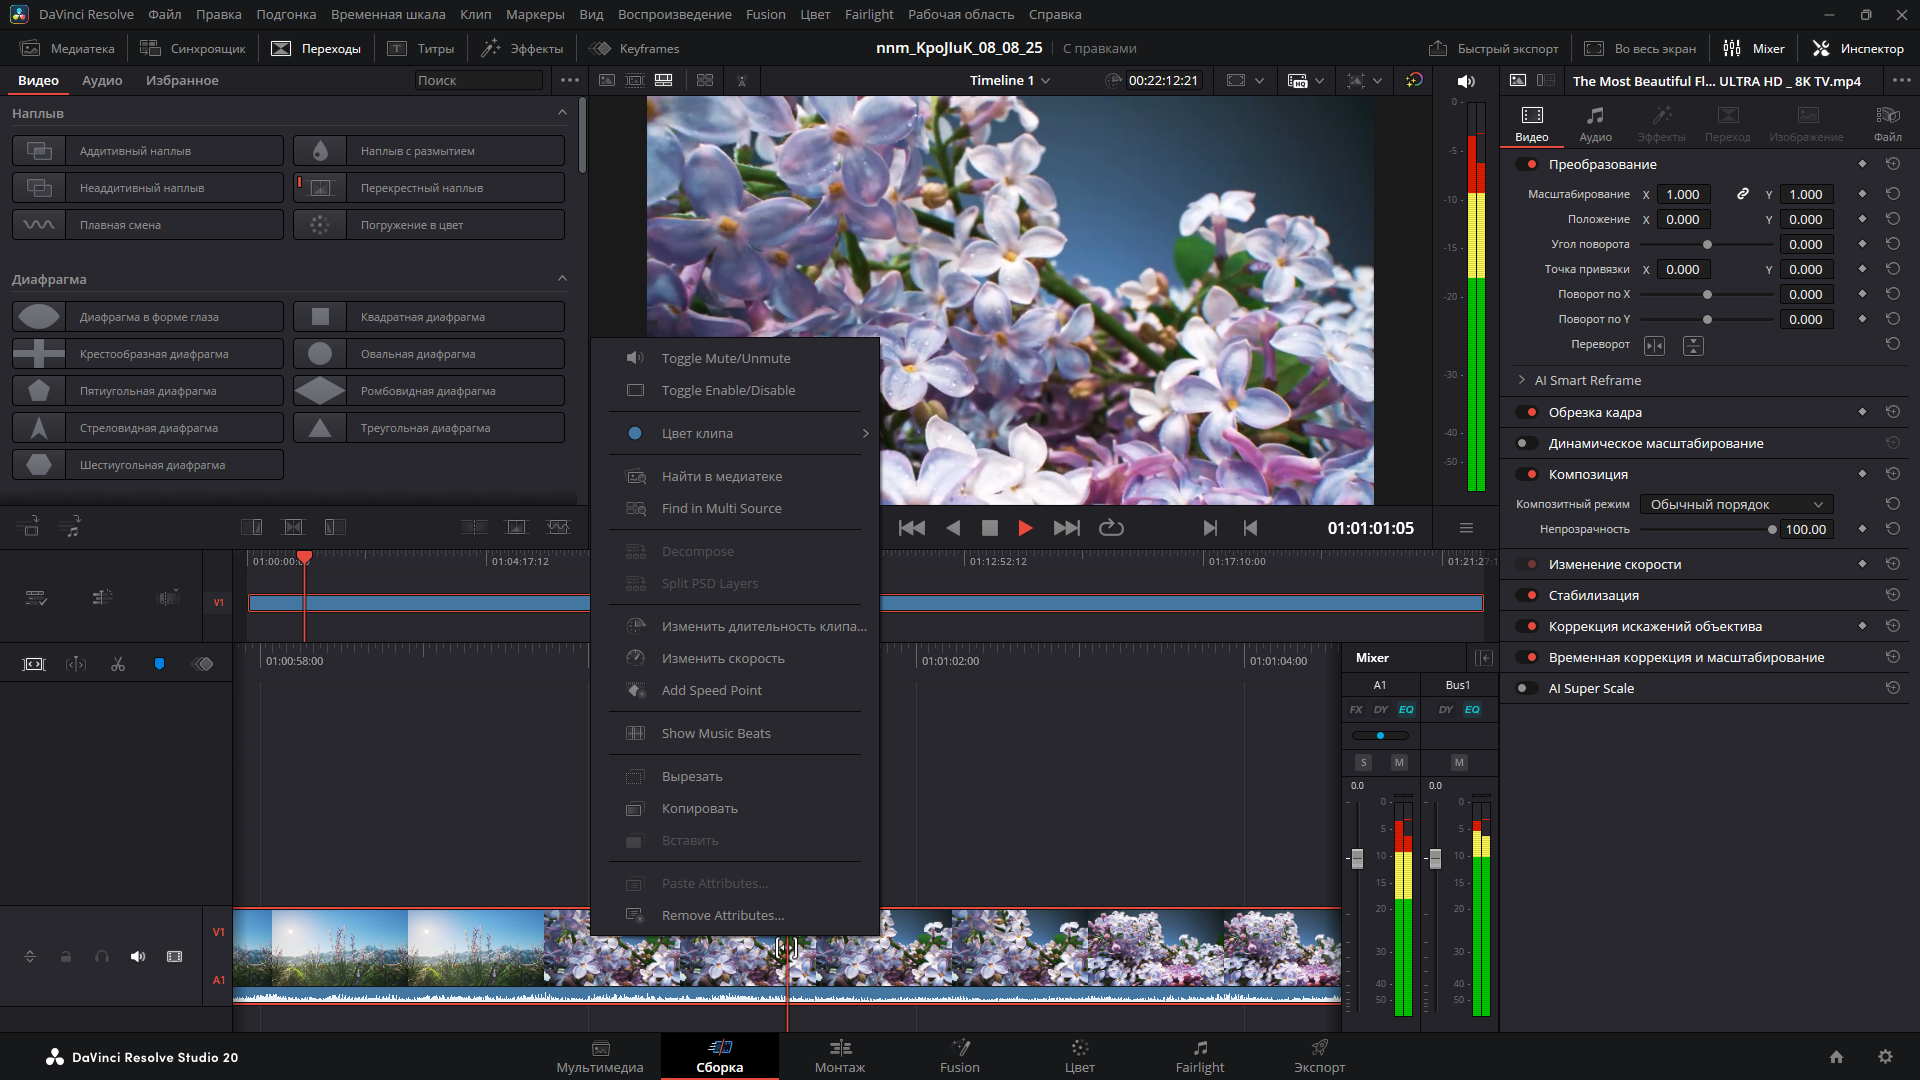Toggle Коррекция искажений объектива switch
Screen dimensions: 1920x1080
click(x=1527, y=626)
